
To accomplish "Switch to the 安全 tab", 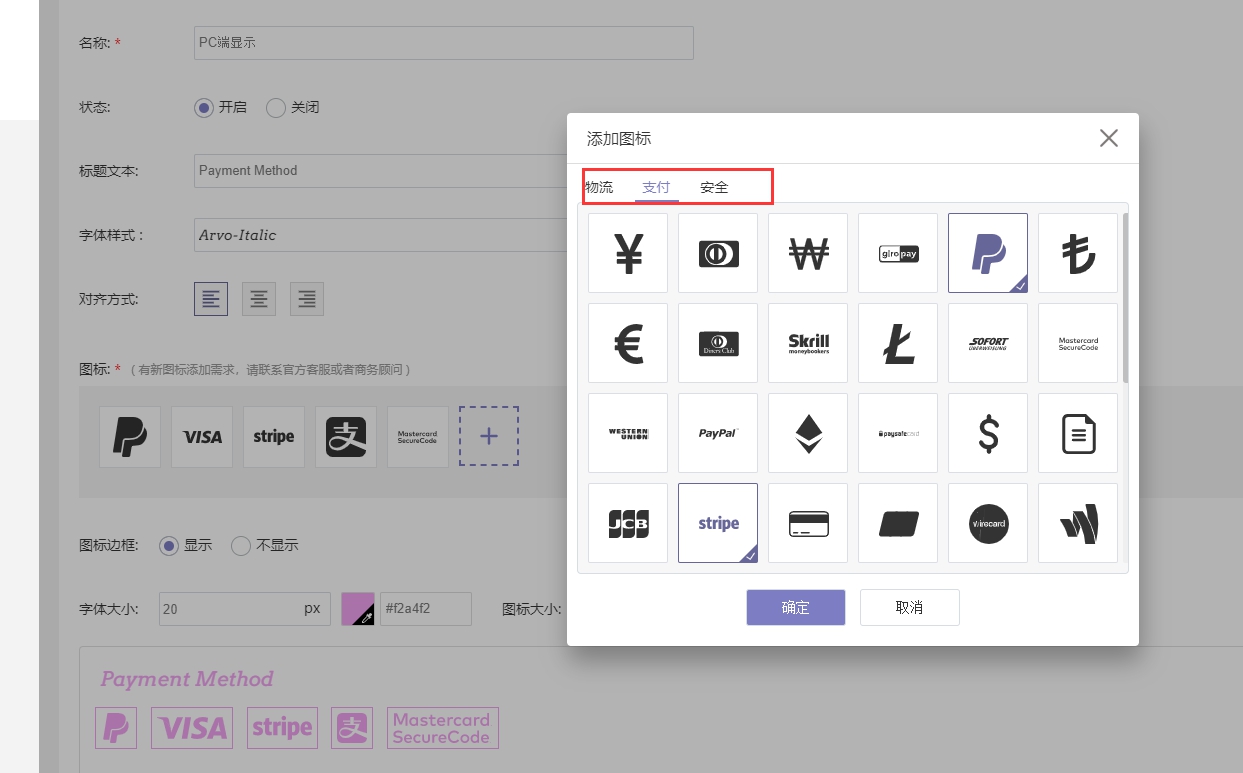I will point(714,188).
